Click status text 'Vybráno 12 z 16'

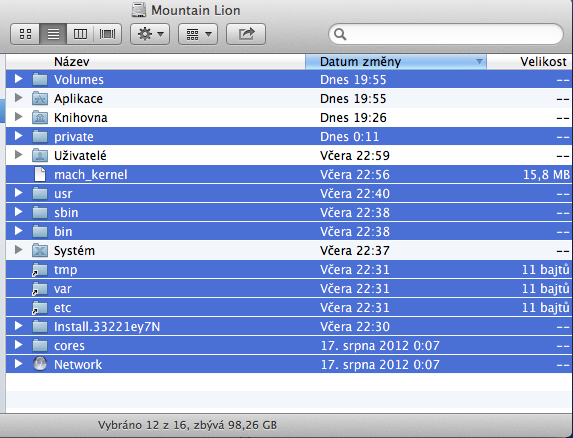point(143,425)
